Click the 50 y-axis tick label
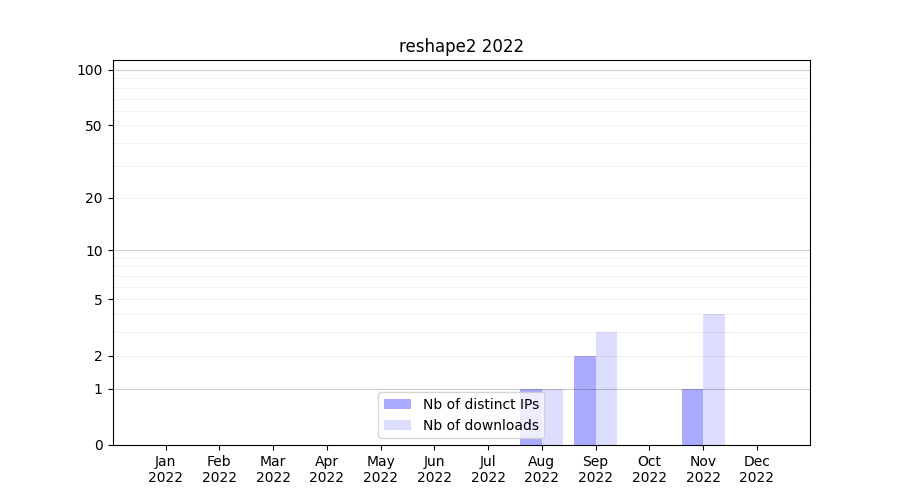 [x=94, y=126]
